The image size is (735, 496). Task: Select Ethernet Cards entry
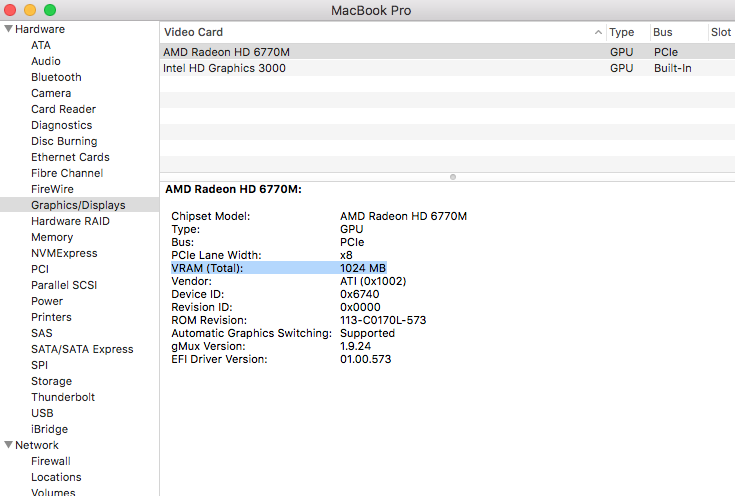pos(70,157)
